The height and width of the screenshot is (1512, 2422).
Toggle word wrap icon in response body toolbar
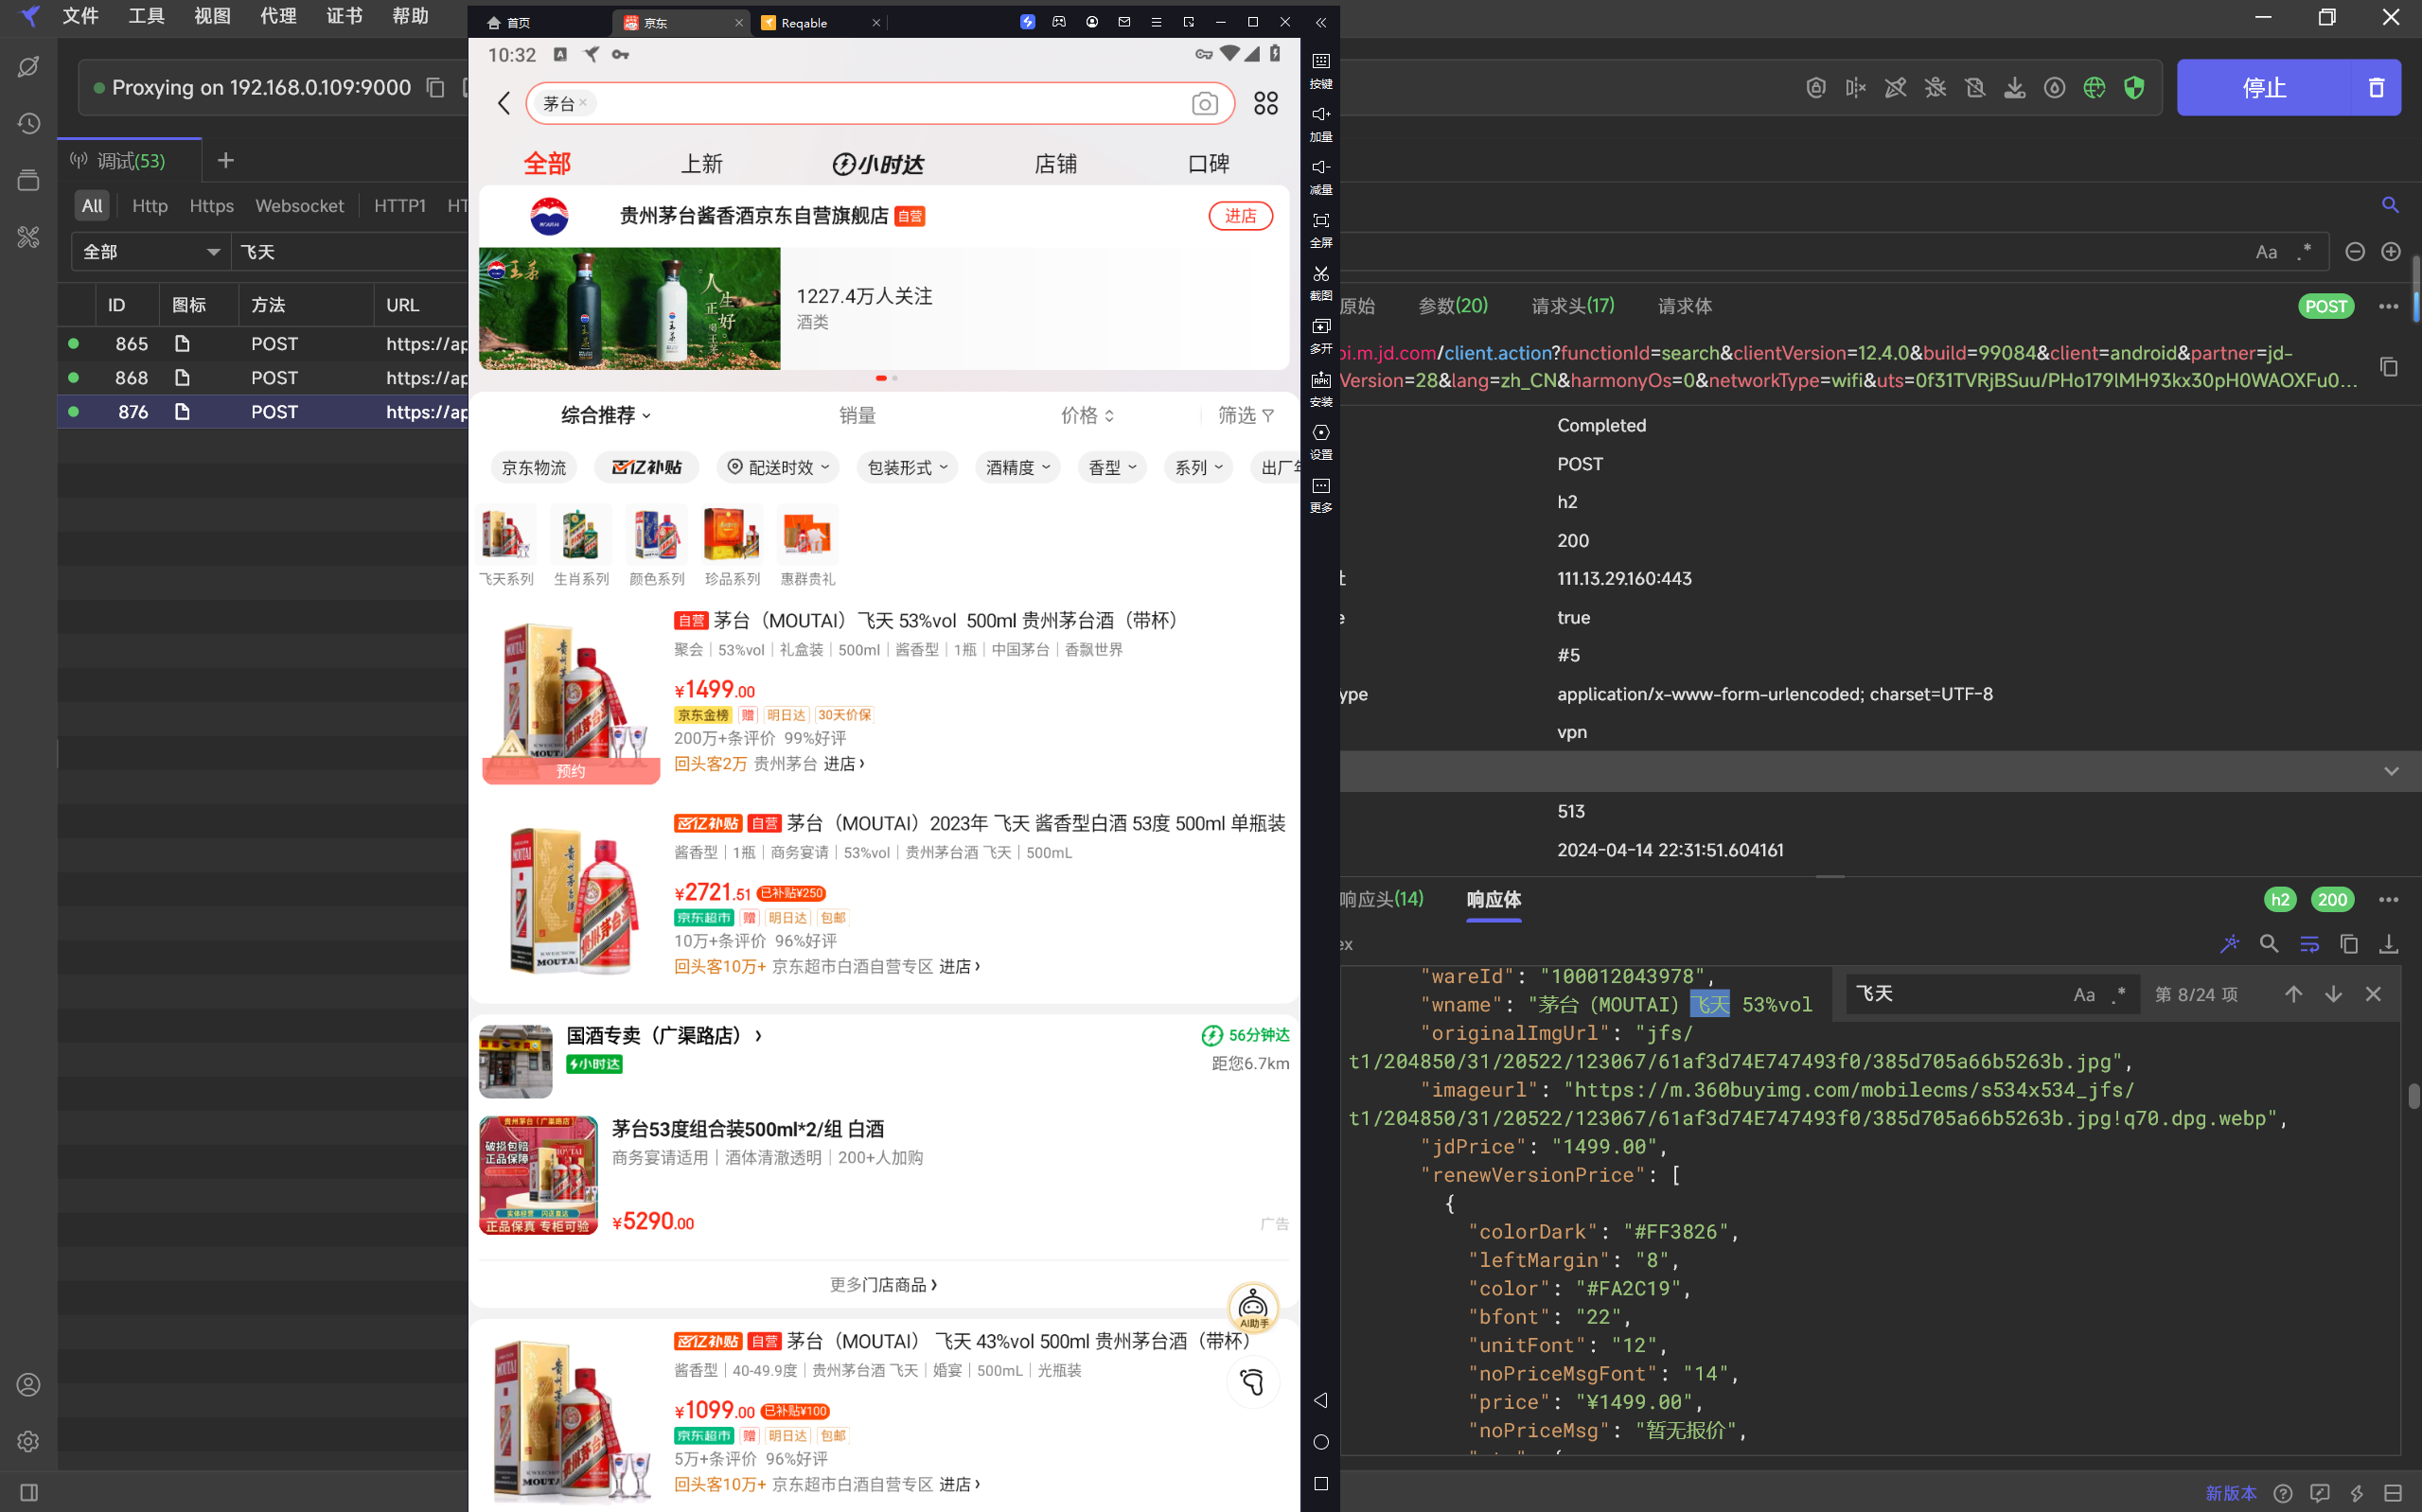pyautogui.click(x=2309, y=944)
